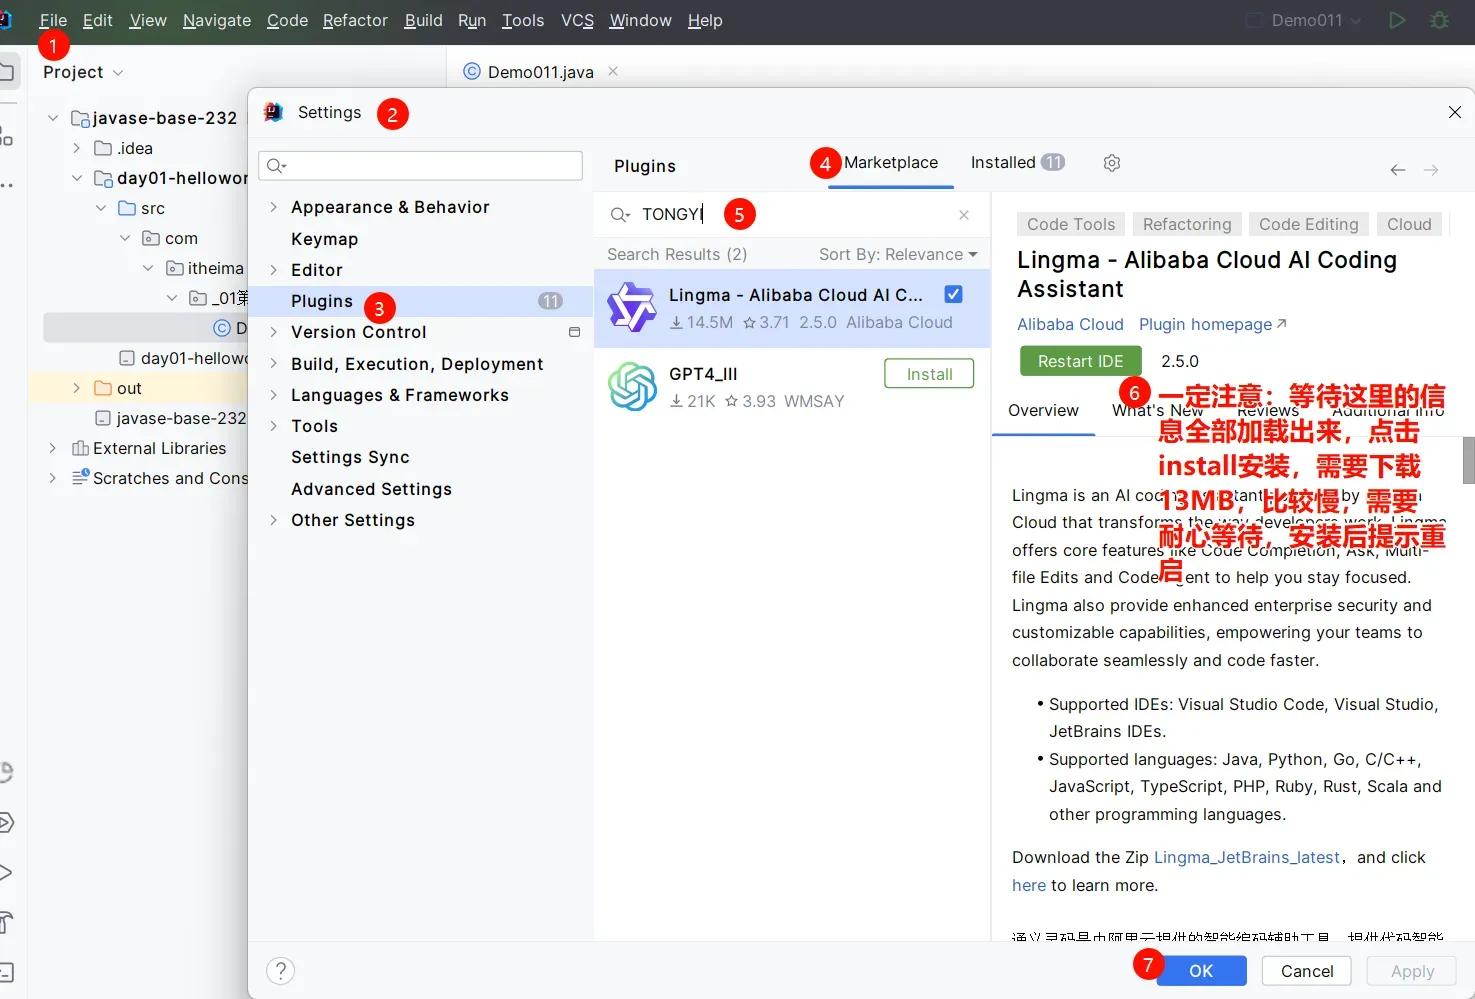This screenshot has width=1475, height=999.
Task: Focus the plugin search field containing TONGYI
Action: [x=790, y=215]
